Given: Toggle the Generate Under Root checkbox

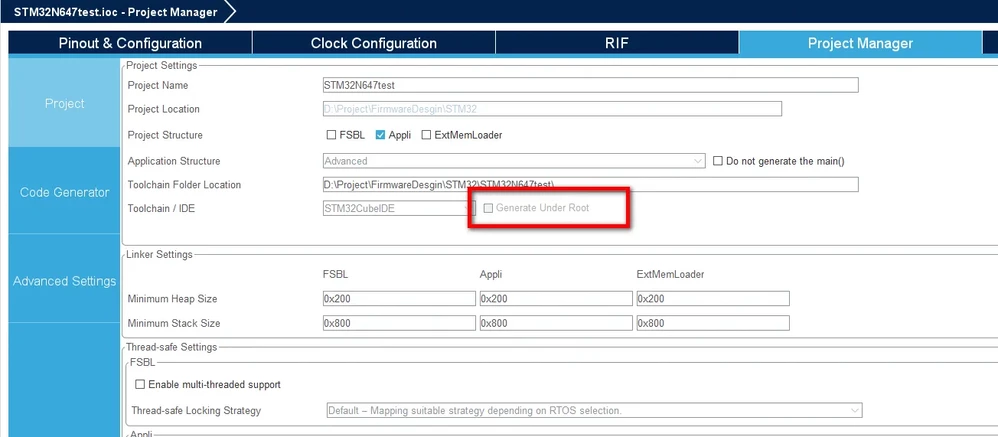Looking at the screenshot, I should [x=488, y=208].
